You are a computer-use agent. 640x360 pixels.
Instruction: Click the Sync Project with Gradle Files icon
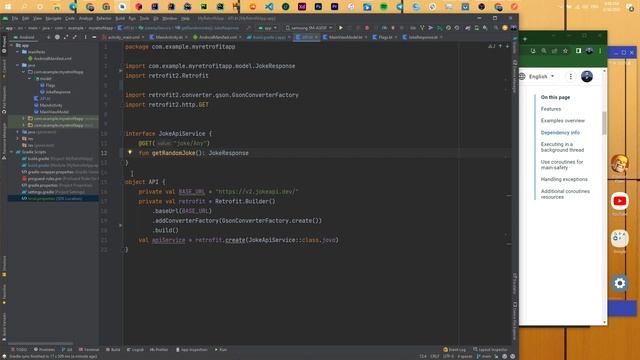tap(467, 28)
